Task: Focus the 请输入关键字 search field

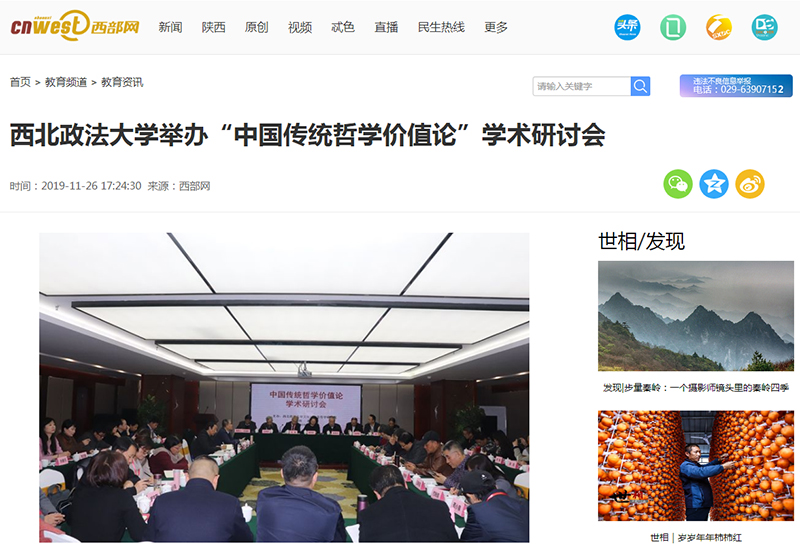Action: coord(582,86)
